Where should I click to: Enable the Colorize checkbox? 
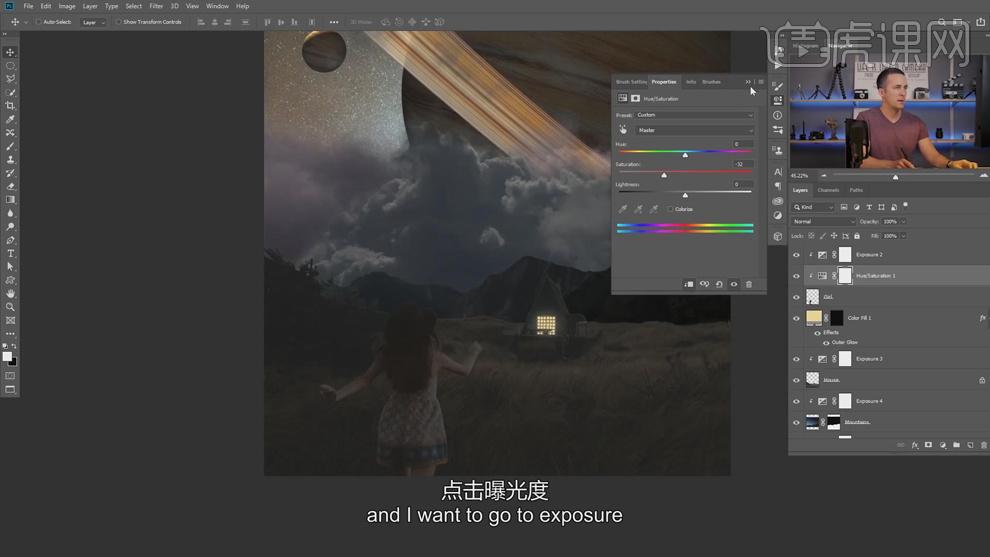(670, 209)
